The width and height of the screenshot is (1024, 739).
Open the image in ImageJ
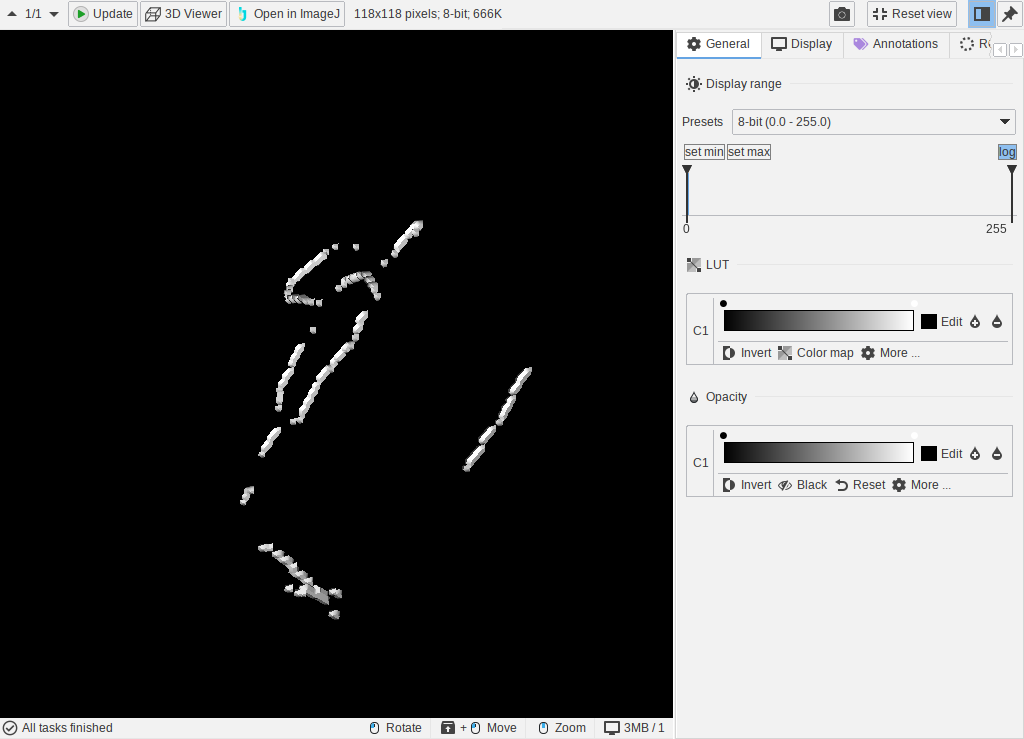(287, 14)
